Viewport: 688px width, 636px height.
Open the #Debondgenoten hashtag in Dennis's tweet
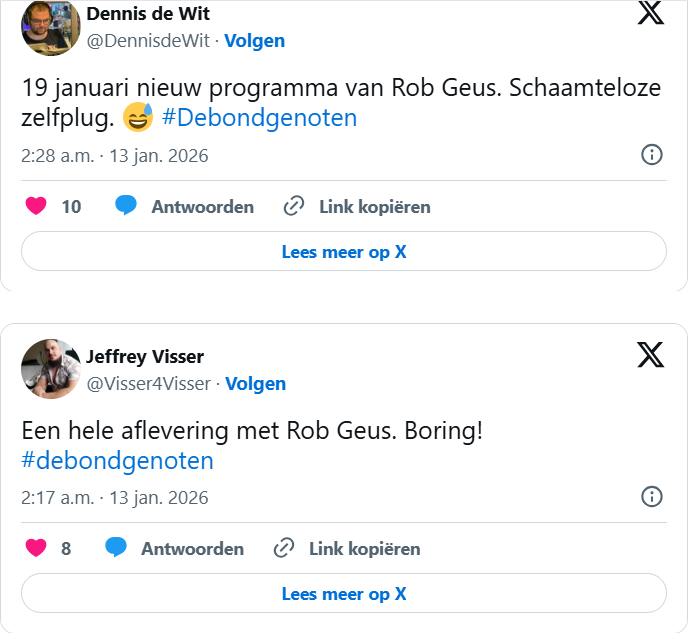pos(259,119)
